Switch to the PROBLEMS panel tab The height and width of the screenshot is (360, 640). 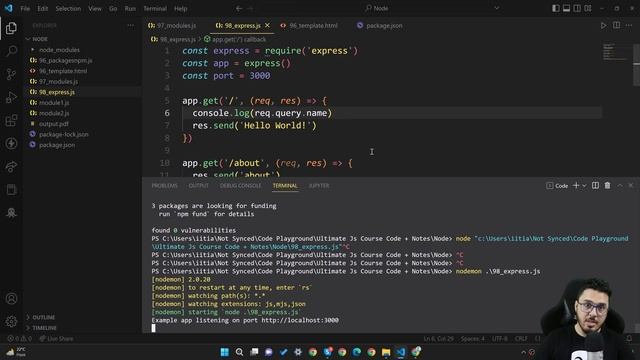(164, 185)
